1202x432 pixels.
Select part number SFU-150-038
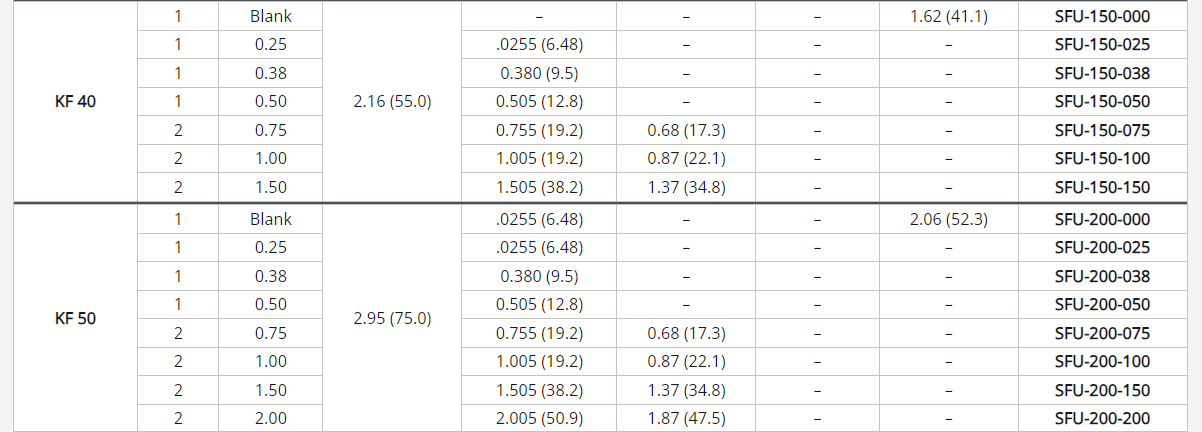click(x=1102, y=73)
